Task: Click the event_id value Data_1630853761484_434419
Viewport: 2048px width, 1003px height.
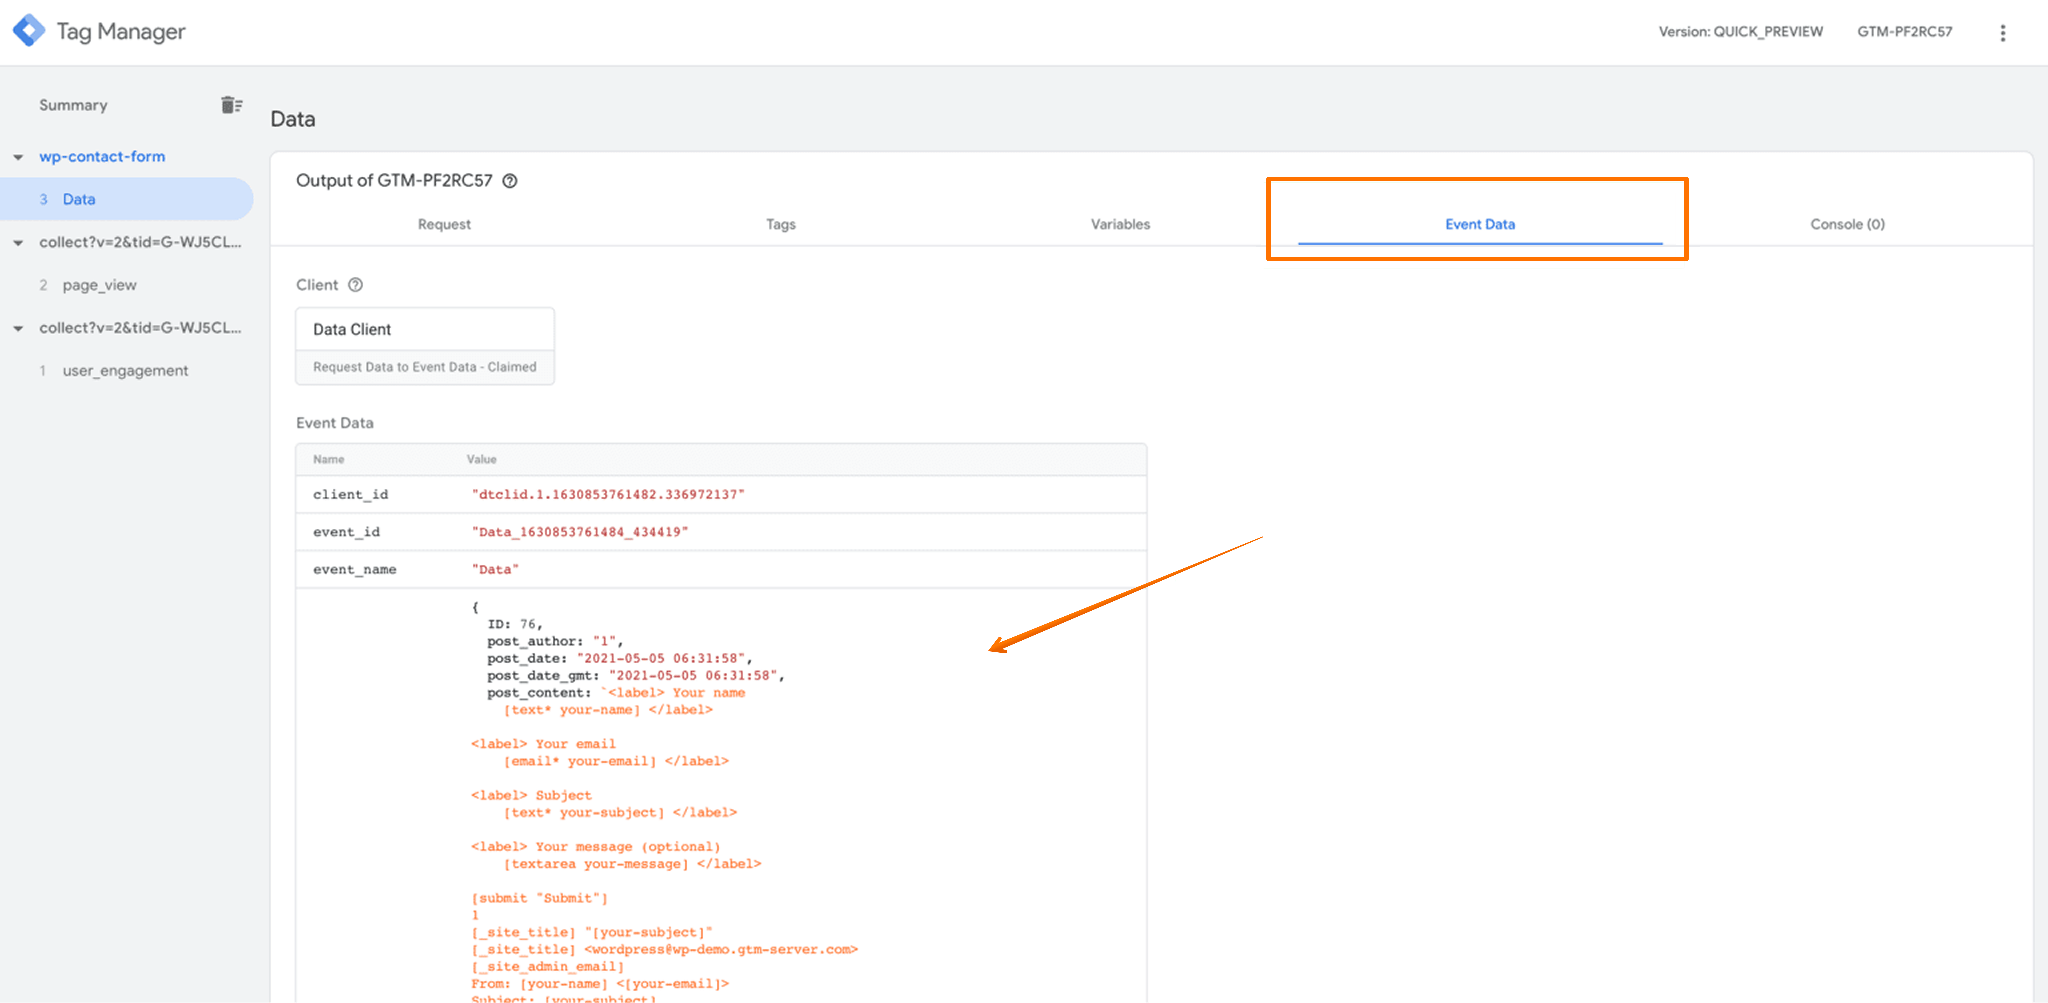Action: [580, 532]
